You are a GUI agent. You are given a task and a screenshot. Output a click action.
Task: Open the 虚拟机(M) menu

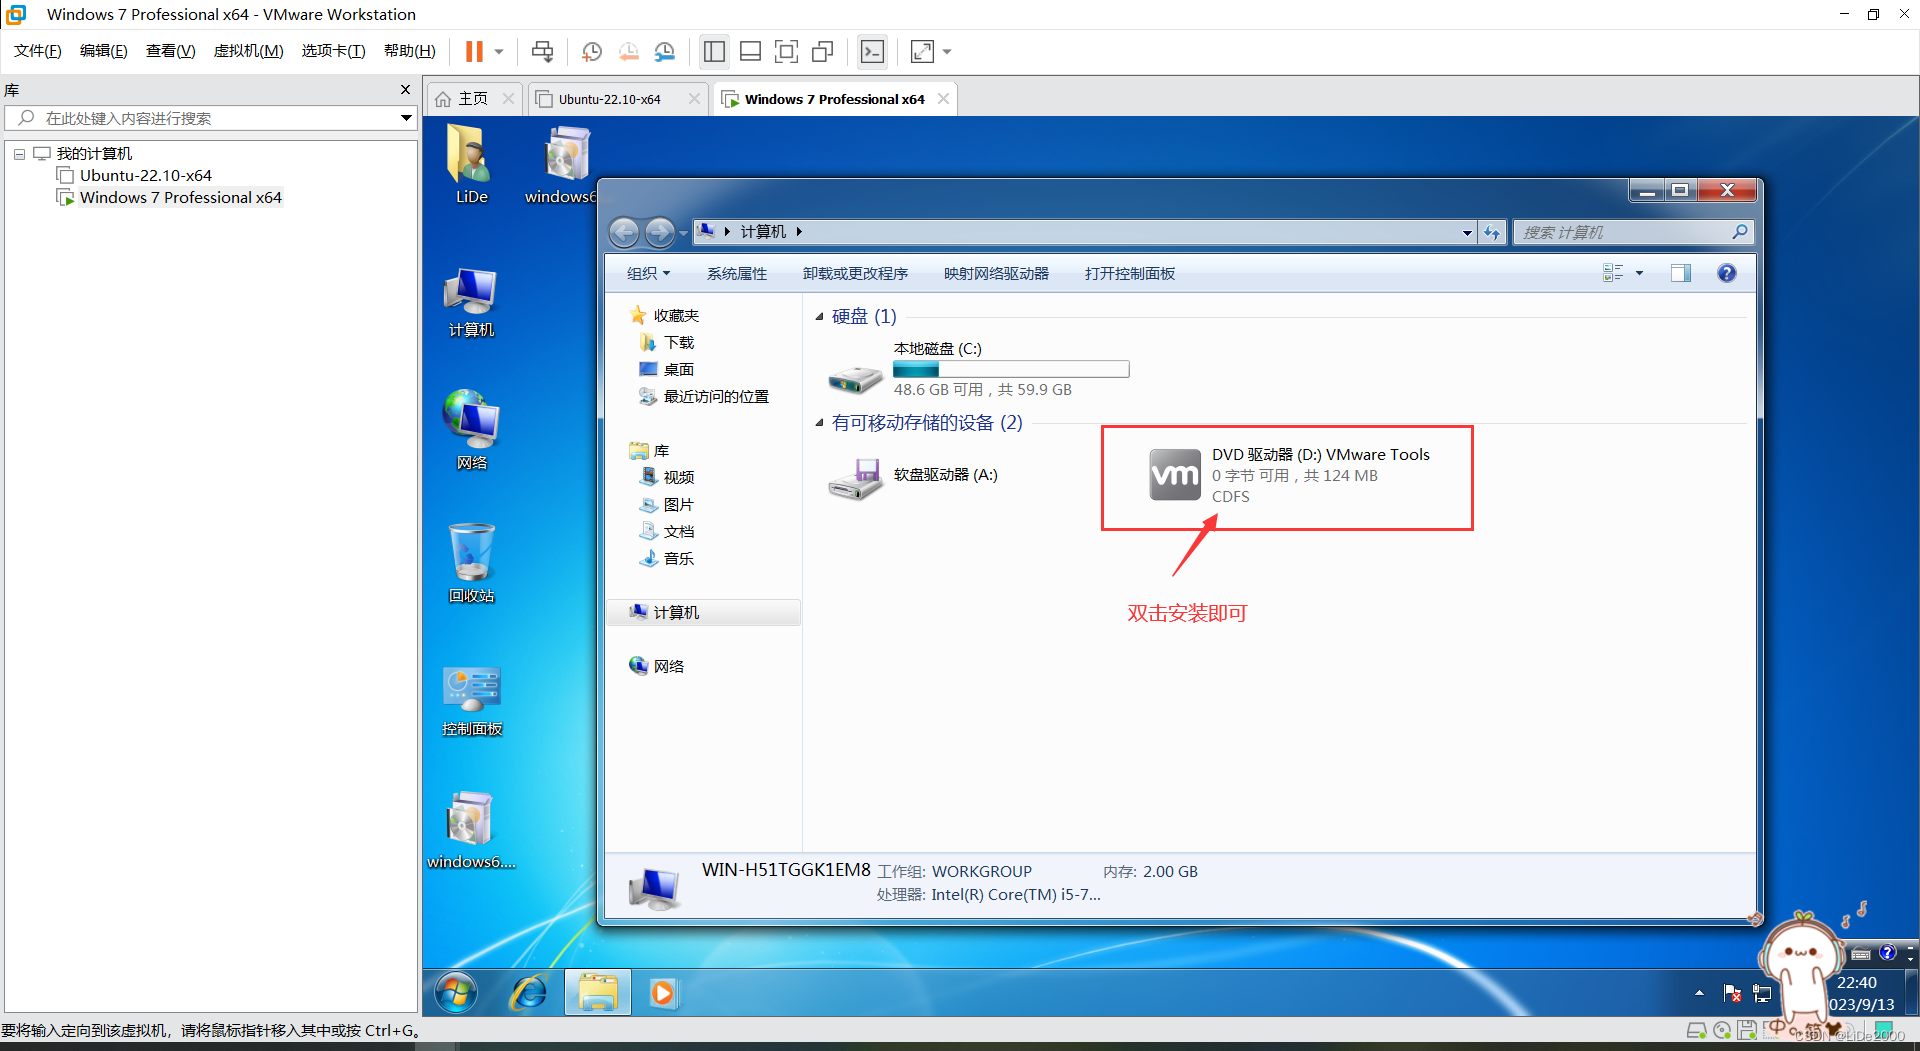[249, 51]
